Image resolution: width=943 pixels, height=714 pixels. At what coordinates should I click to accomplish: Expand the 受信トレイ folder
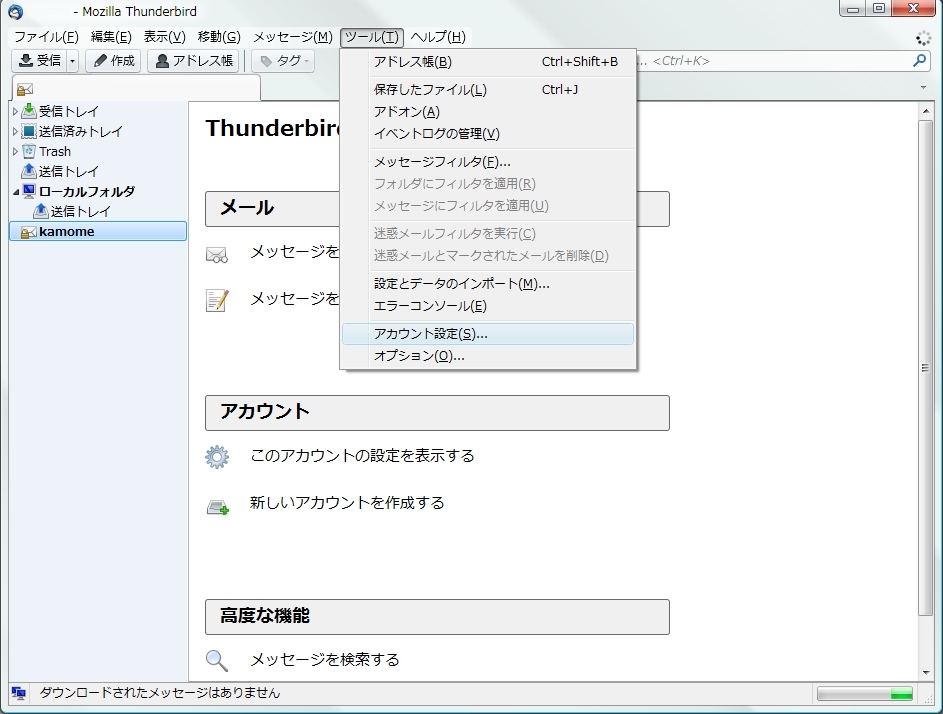15,111
